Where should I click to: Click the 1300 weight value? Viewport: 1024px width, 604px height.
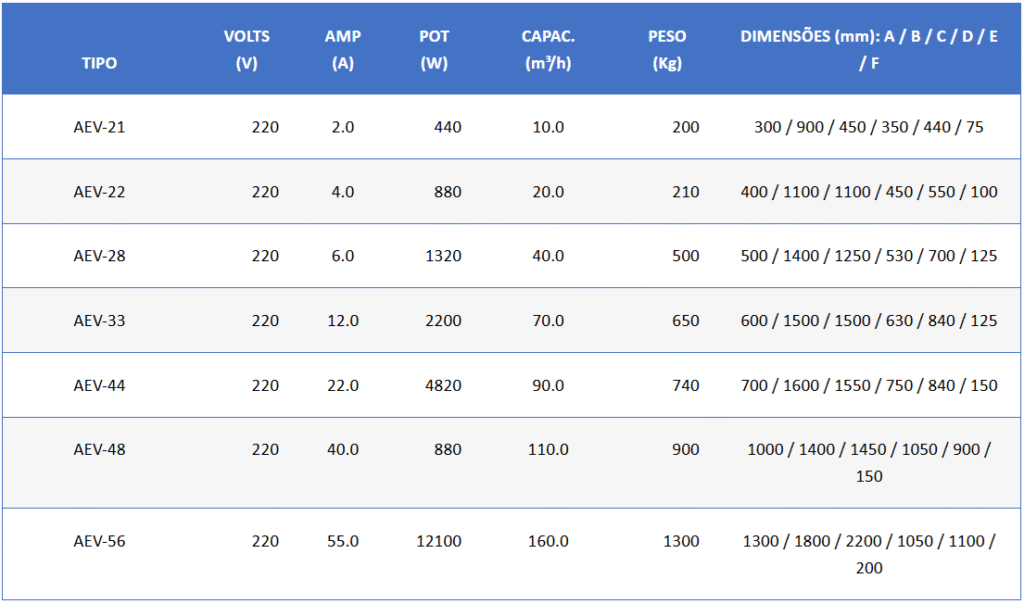(x=681, y=541)
